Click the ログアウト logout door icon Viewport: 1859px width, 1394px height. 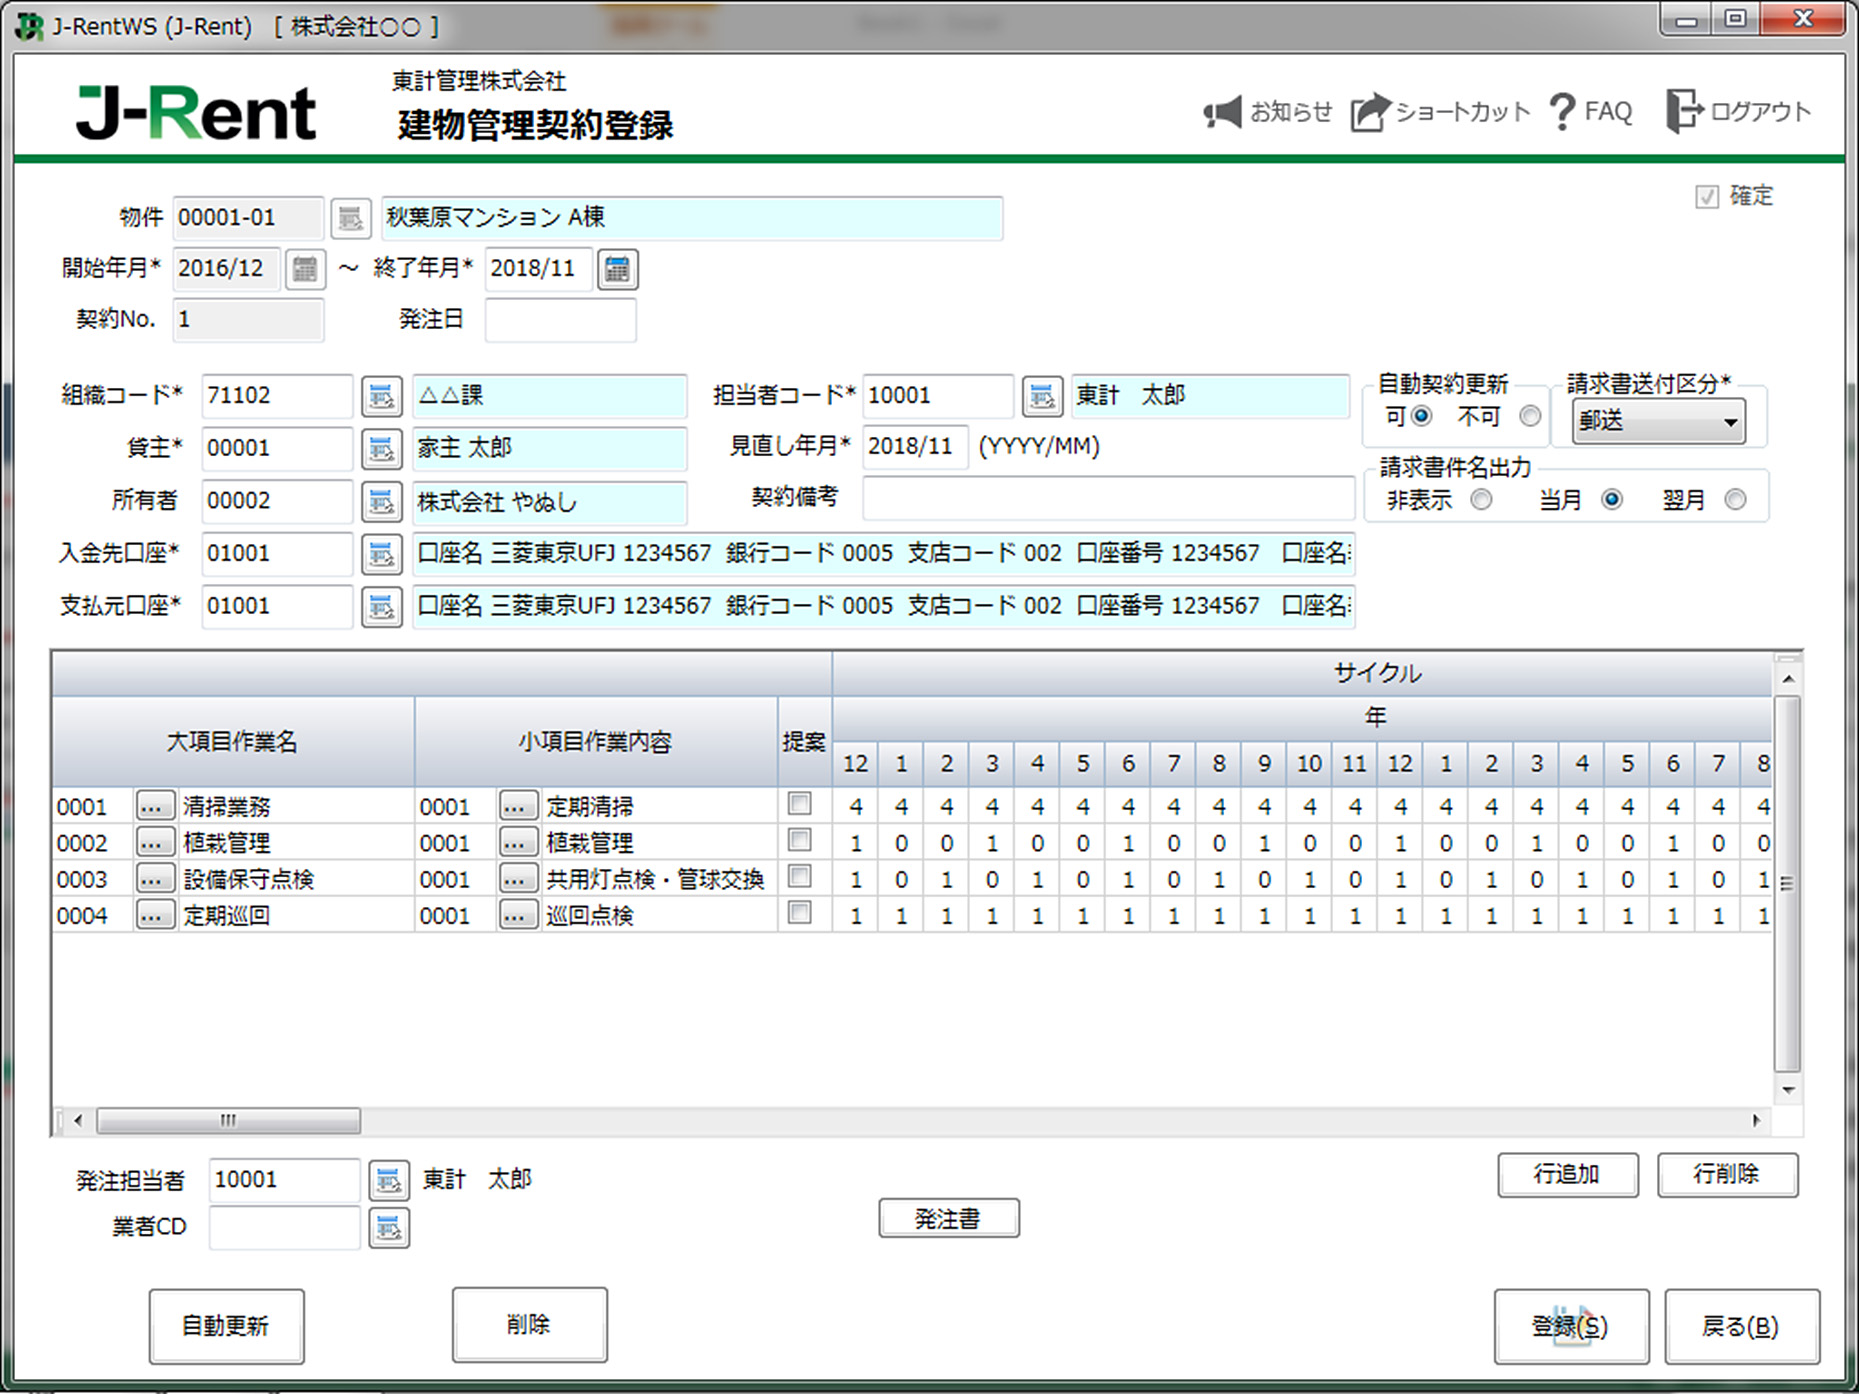(x=1684, y=108)
